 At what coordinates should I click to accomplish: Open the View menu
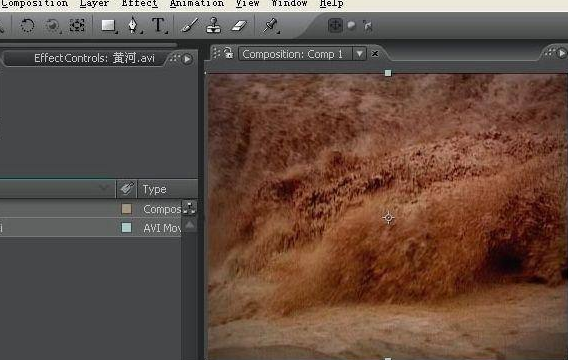pyautogui.click(x=248, y=4)
